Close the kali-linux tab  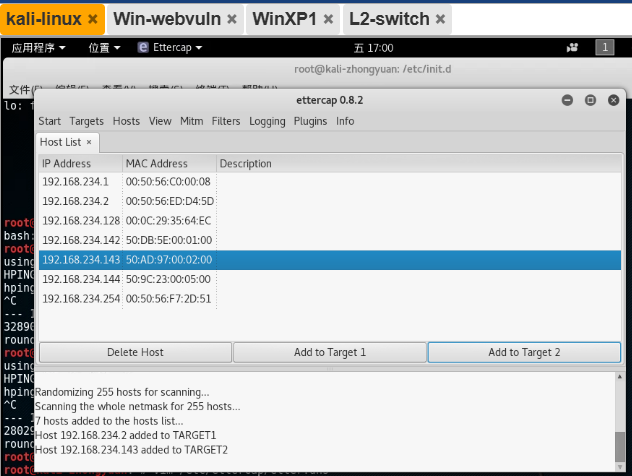(93, 19)
